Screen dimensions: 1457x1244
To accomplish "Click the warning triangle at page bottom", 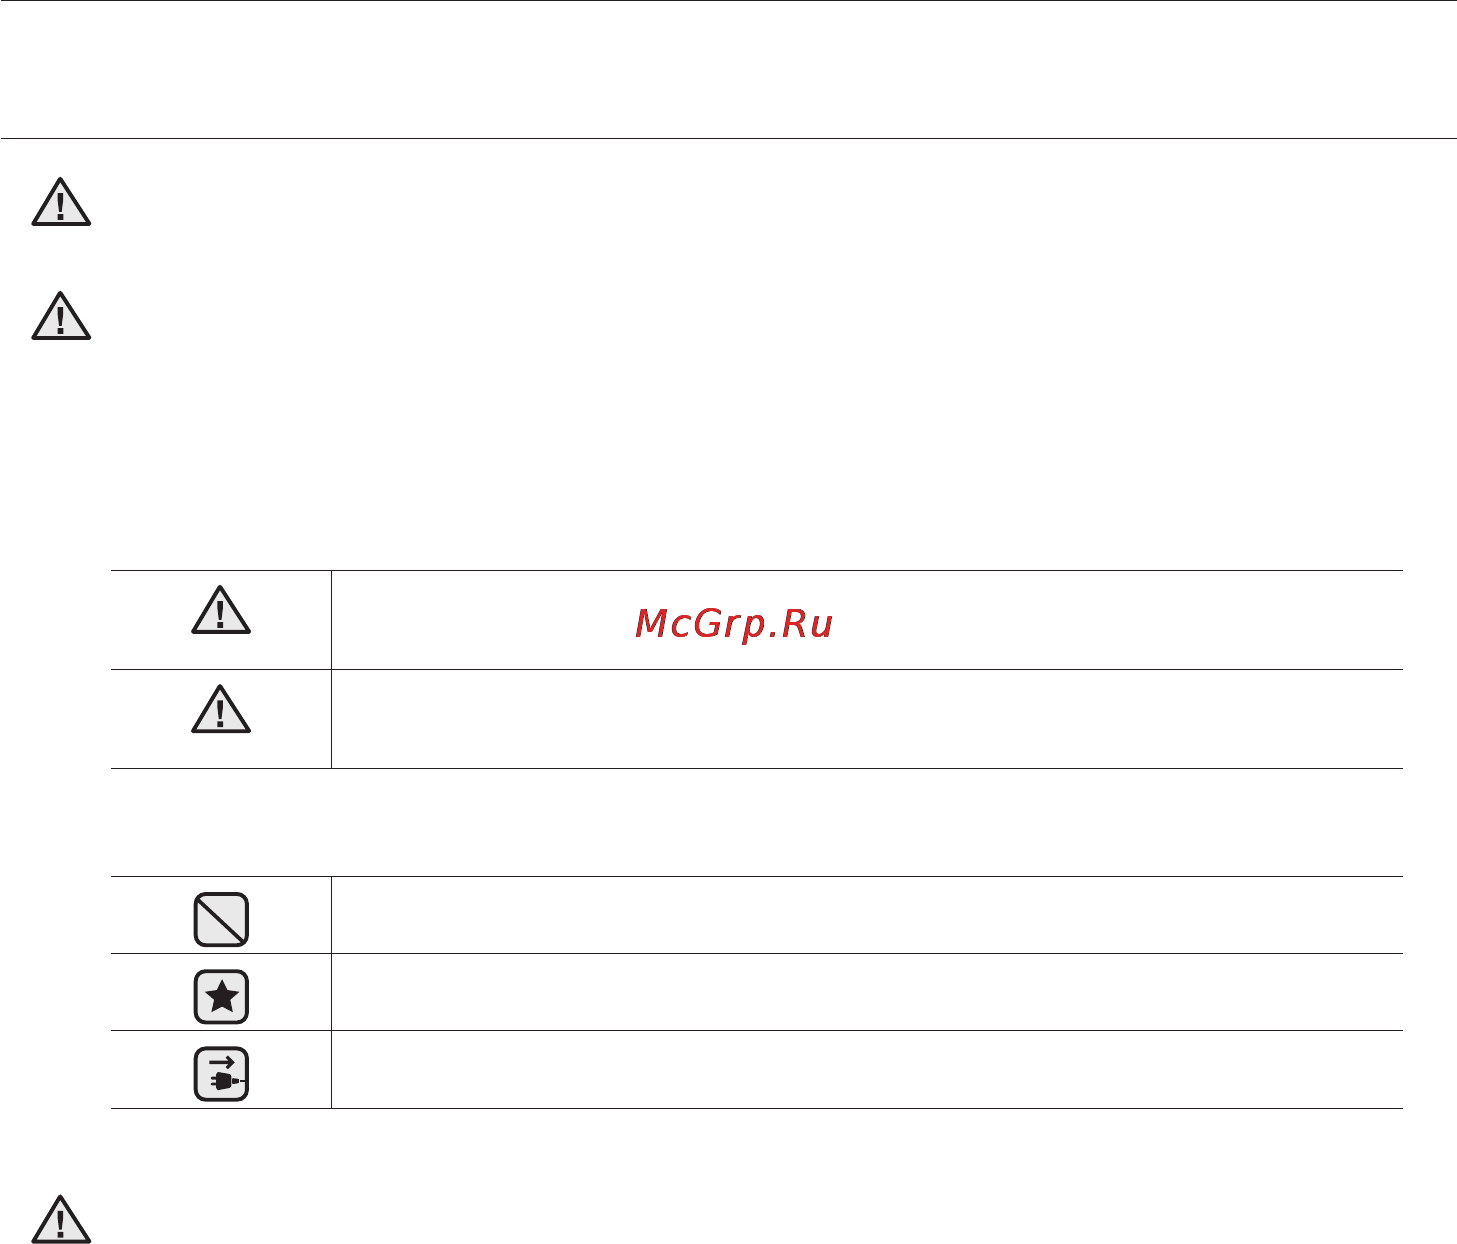I will click(x=61, y=1219).
